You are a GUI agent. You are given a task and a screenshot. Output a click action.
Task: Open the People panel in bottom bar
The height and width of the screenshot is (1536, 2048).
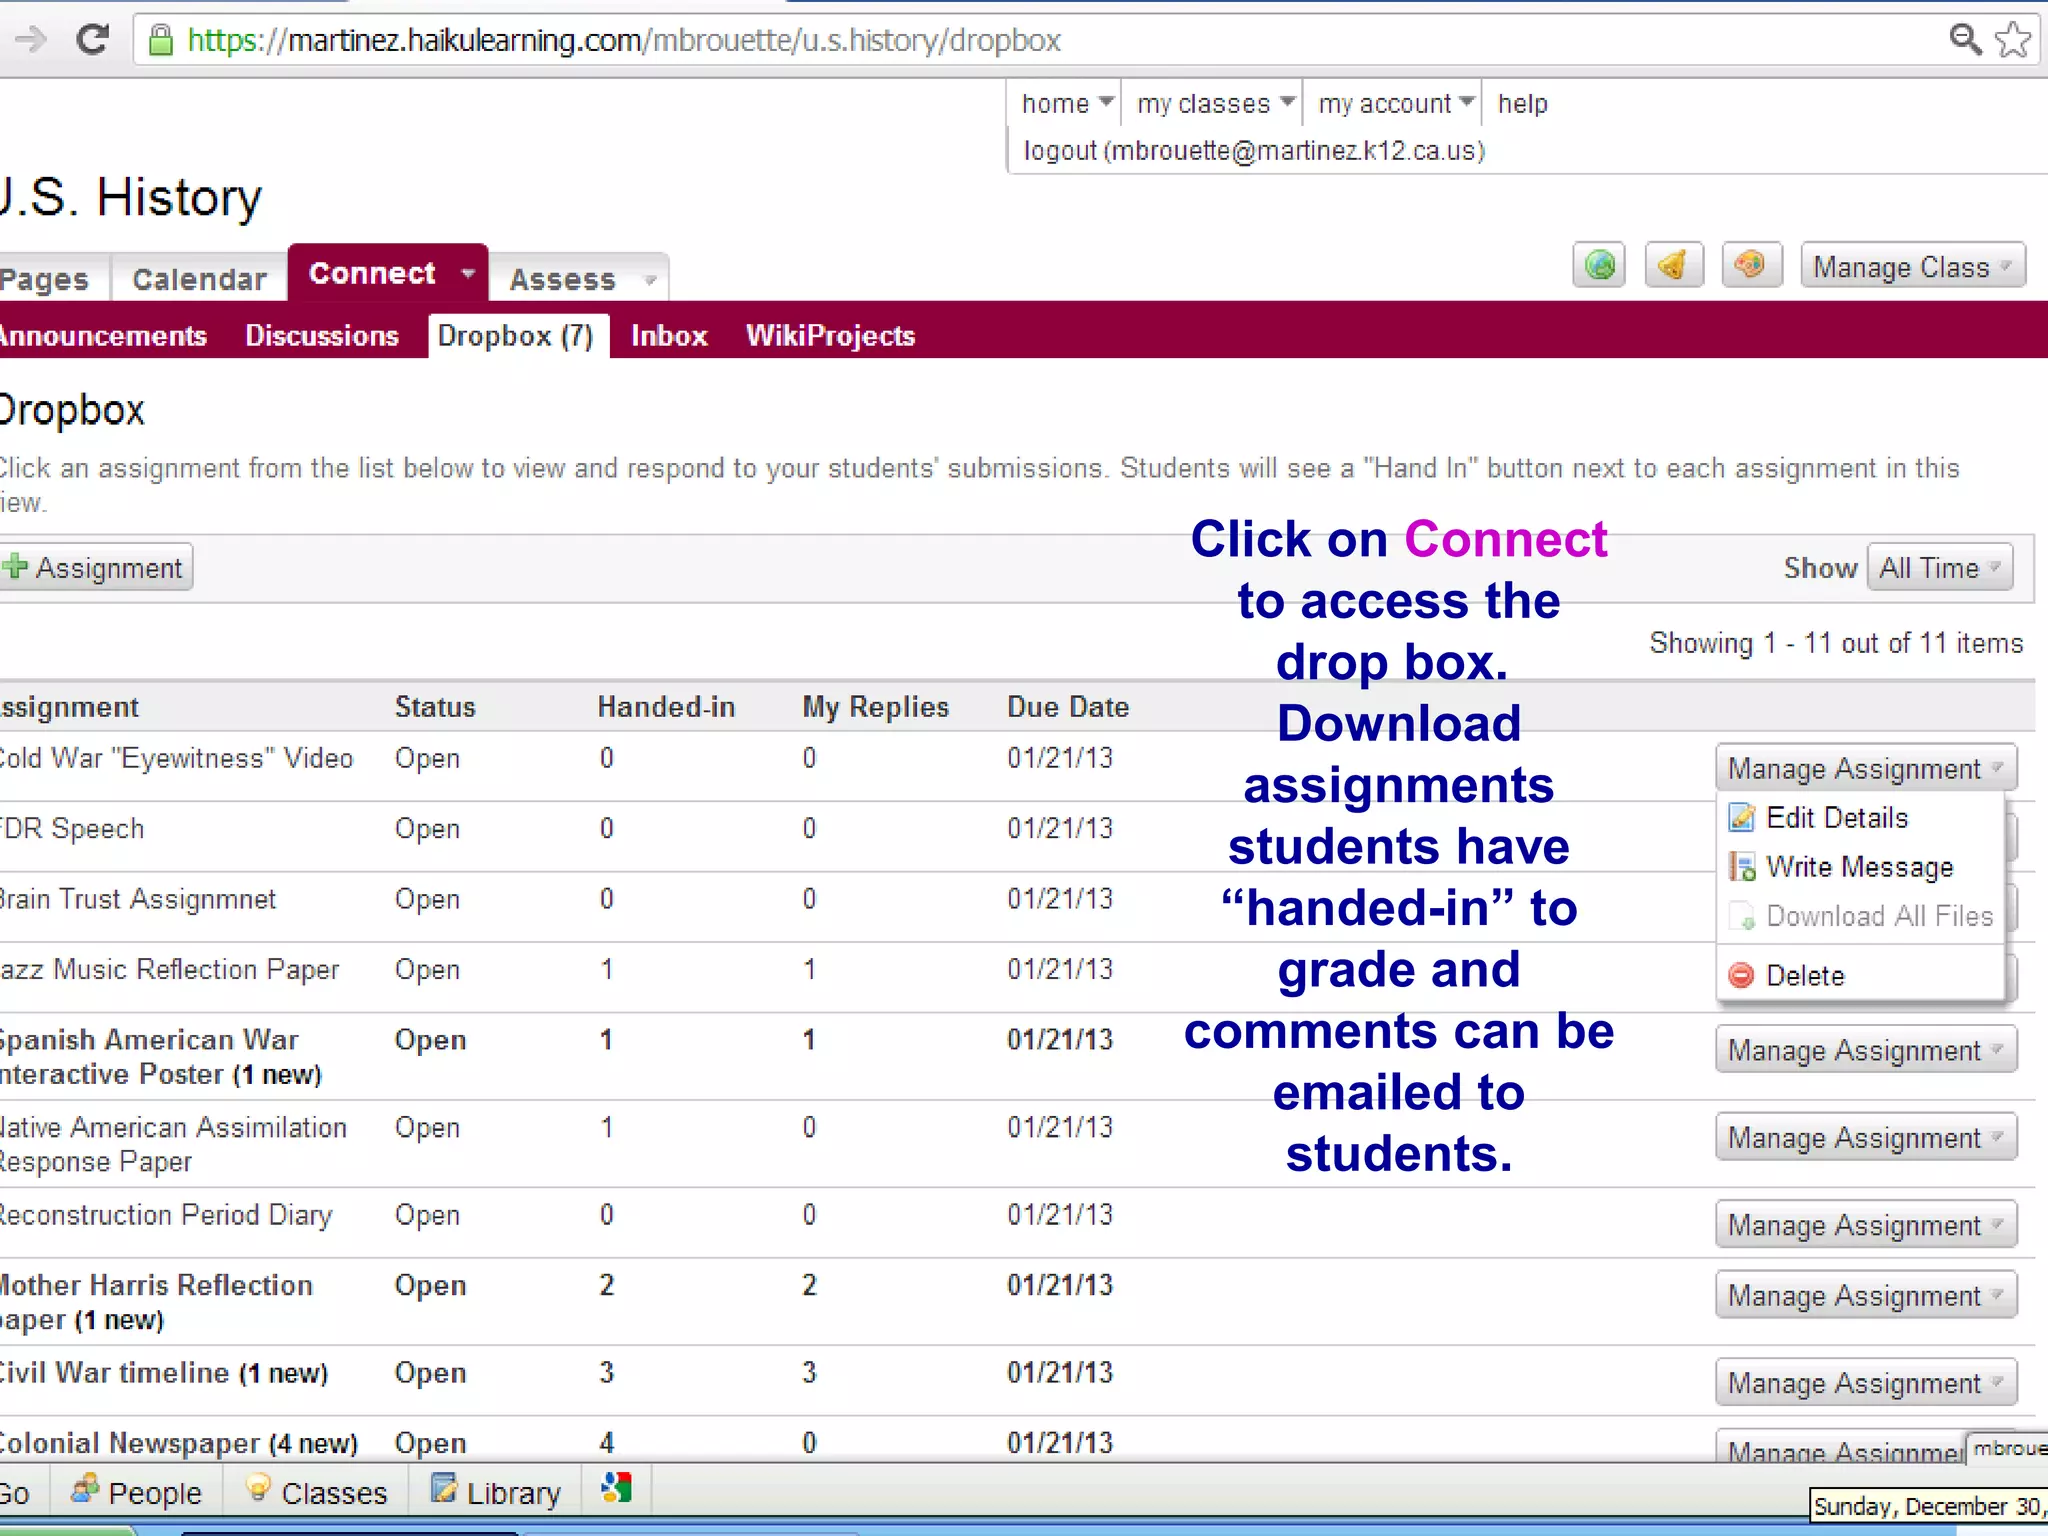click(136, 1492)
